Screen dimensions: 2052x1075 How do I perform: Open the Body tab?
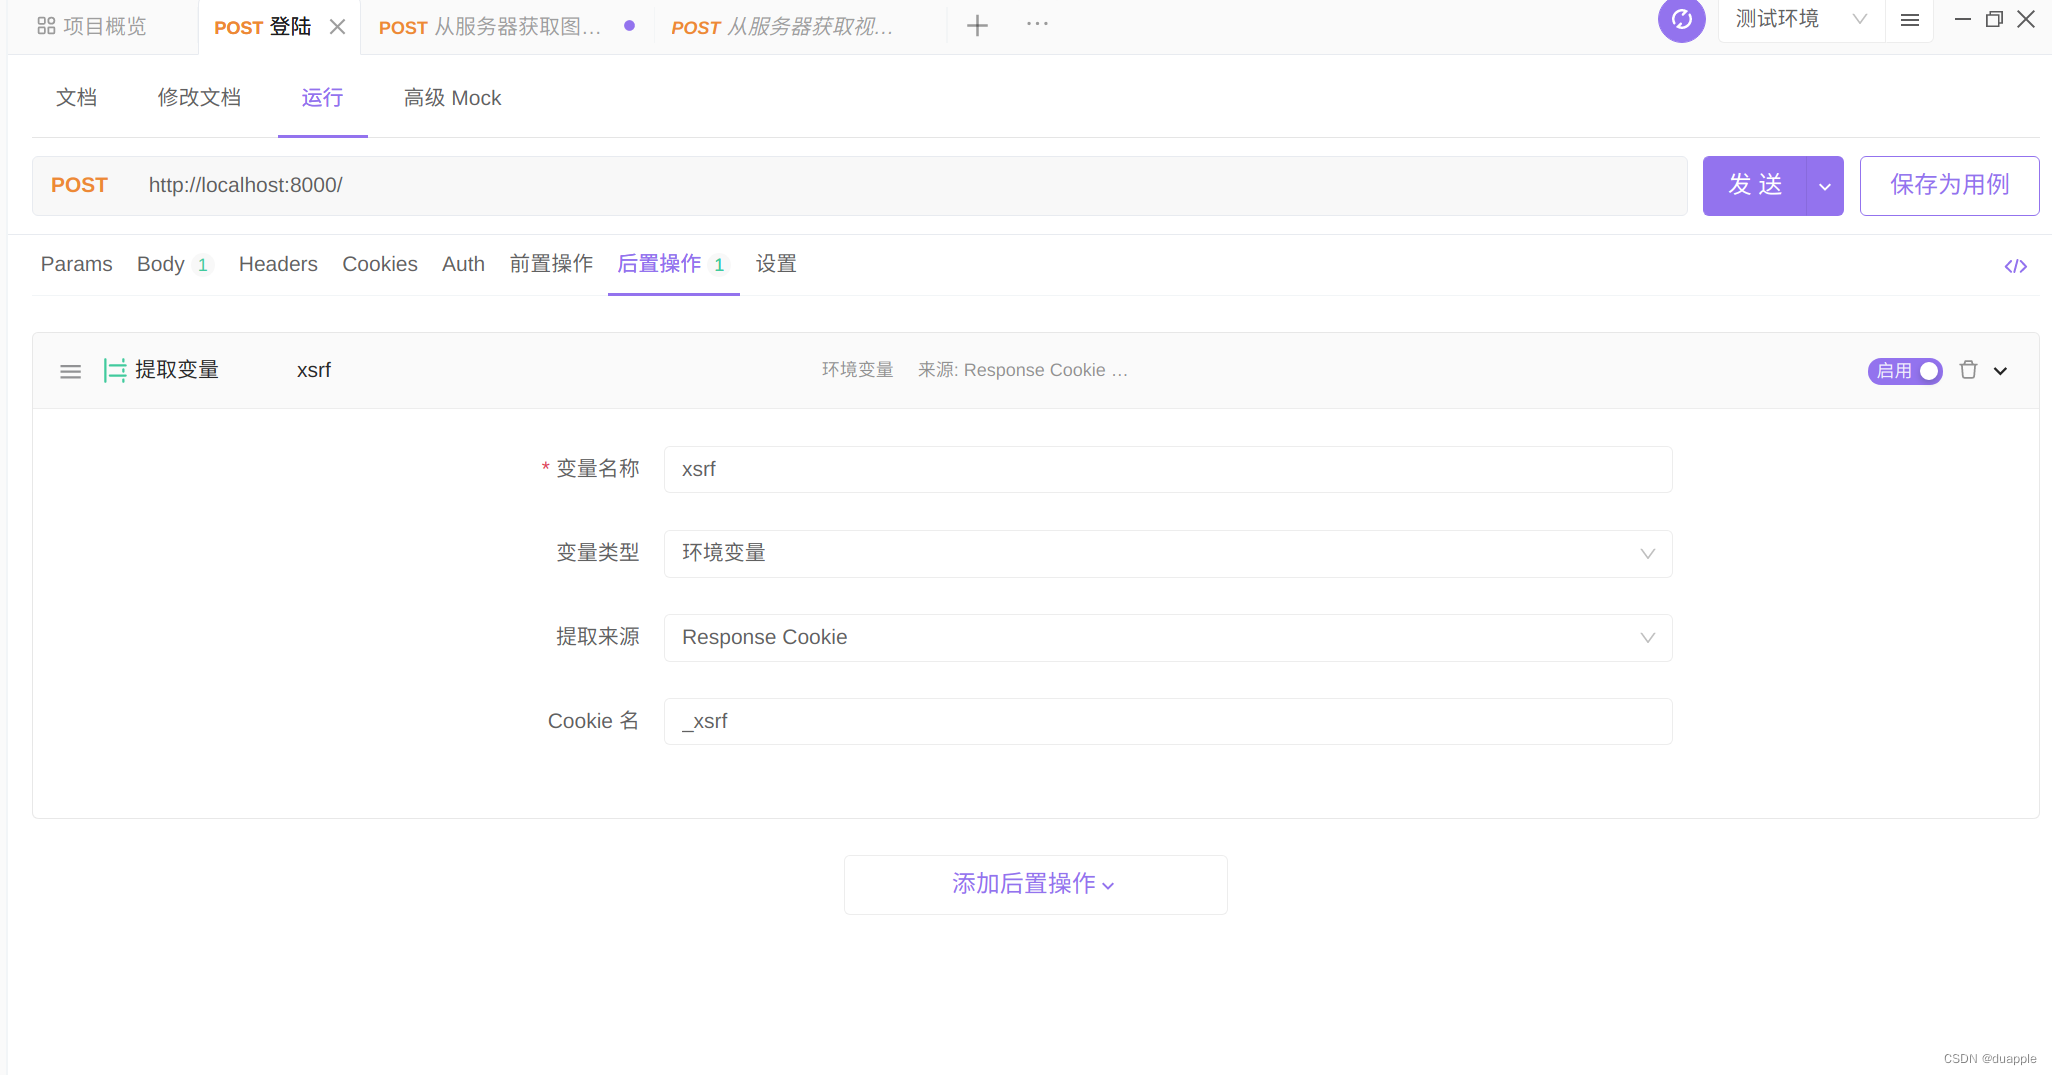pyautogui.click(x=174, y=264)
